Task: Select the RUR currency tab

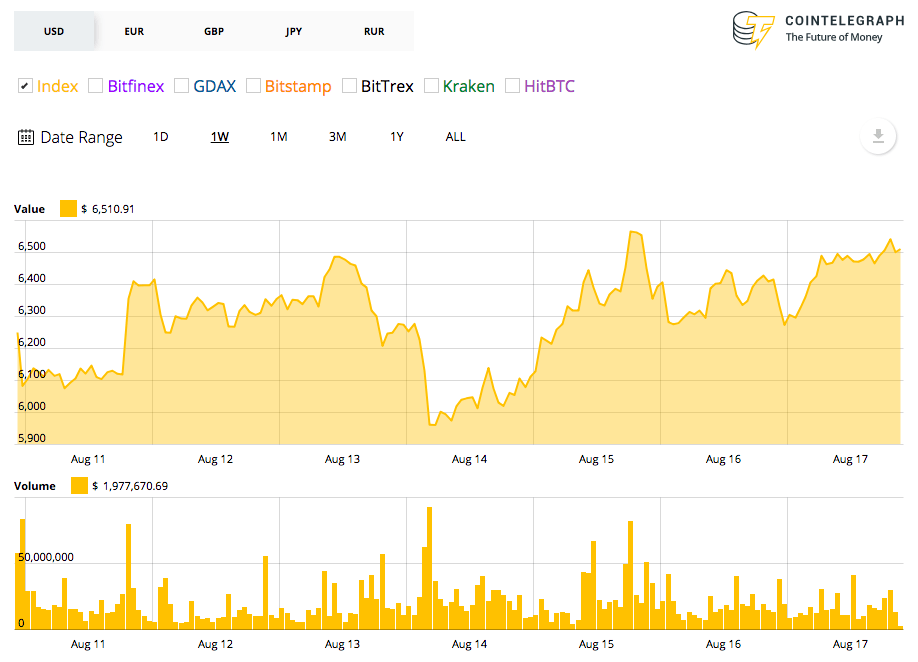Action: 374,31
